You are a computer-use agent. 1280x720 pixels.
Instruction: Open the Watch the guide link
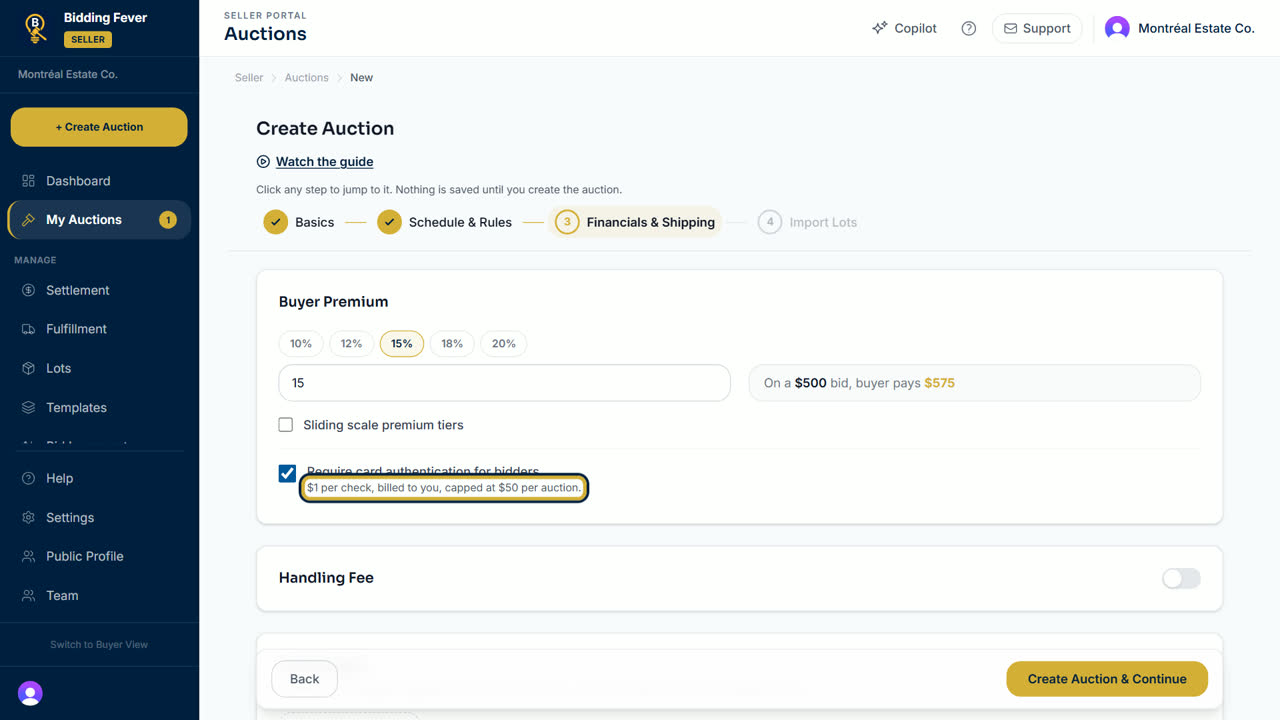(x=325, y=161)
